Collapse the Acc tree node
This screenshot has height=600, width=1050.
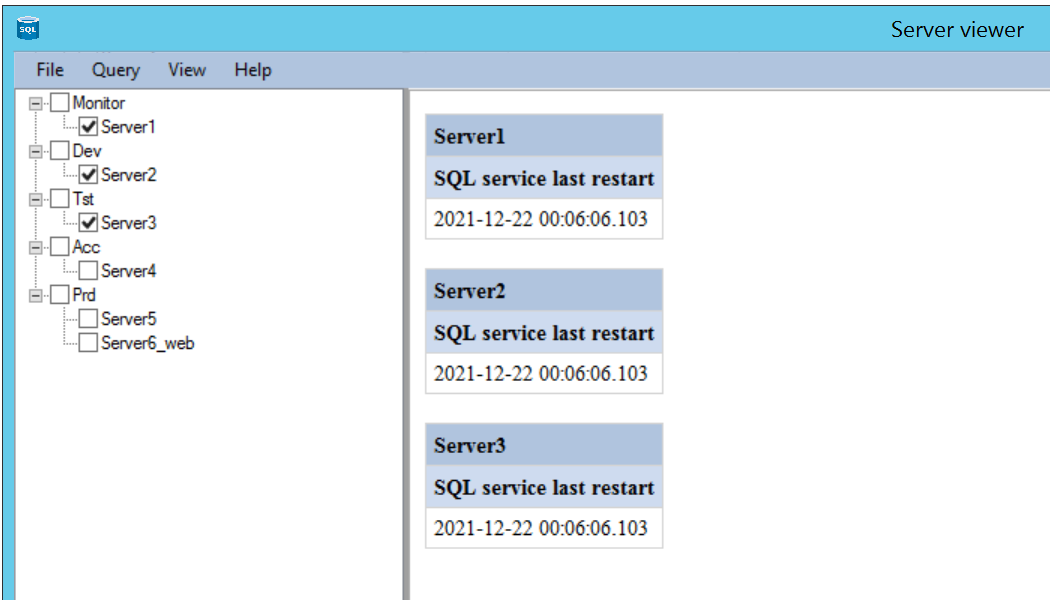click(x=36, y=247)
